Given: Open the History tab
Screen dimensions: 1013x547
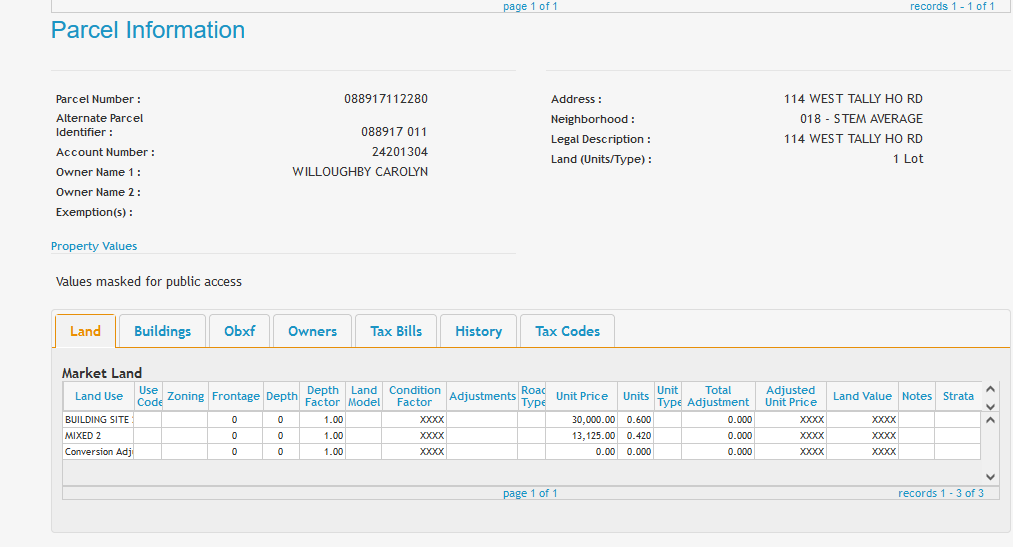Looking at the screenshot, I should point(479,331).
